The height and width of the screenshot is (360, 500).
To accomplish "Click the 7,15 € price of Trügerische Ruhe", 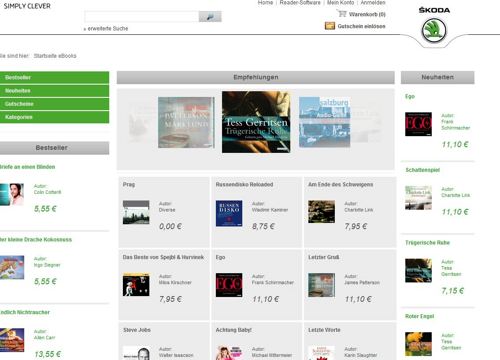I will [452, 291].
